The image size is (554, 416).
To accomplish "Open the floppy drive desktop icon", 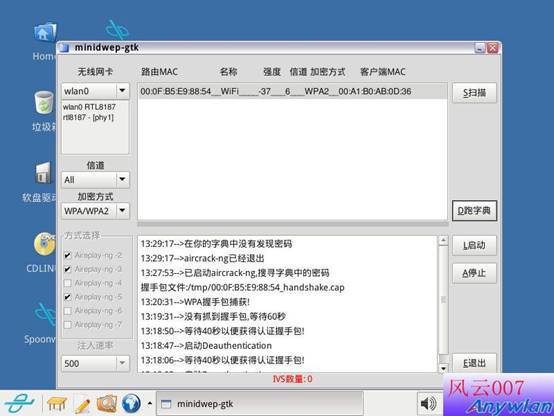I will (x=44, y=173).
